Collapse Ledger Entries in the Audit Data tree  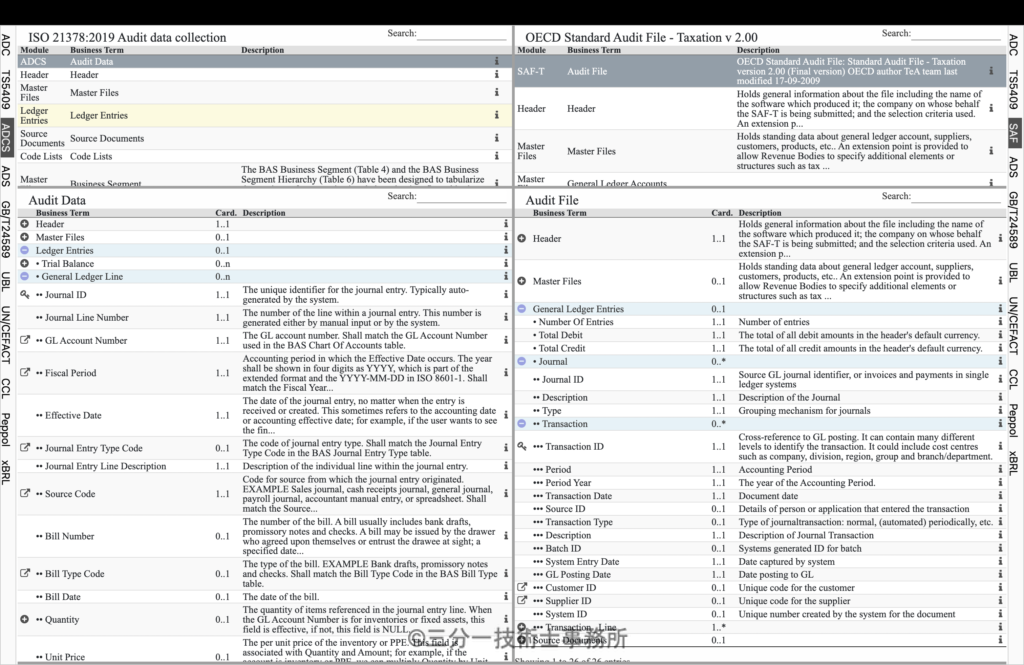(24, 250)
